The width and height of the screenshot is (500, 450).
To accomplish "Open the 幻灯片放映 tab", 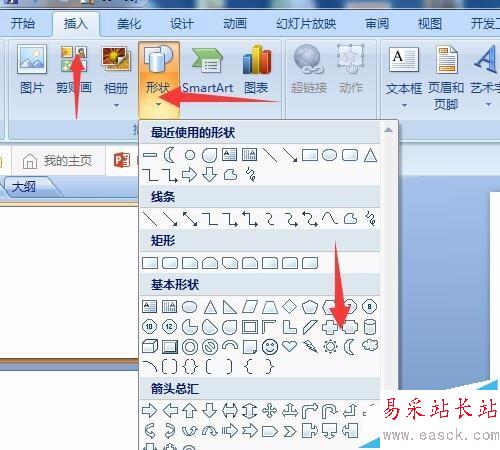I will 306,24.
